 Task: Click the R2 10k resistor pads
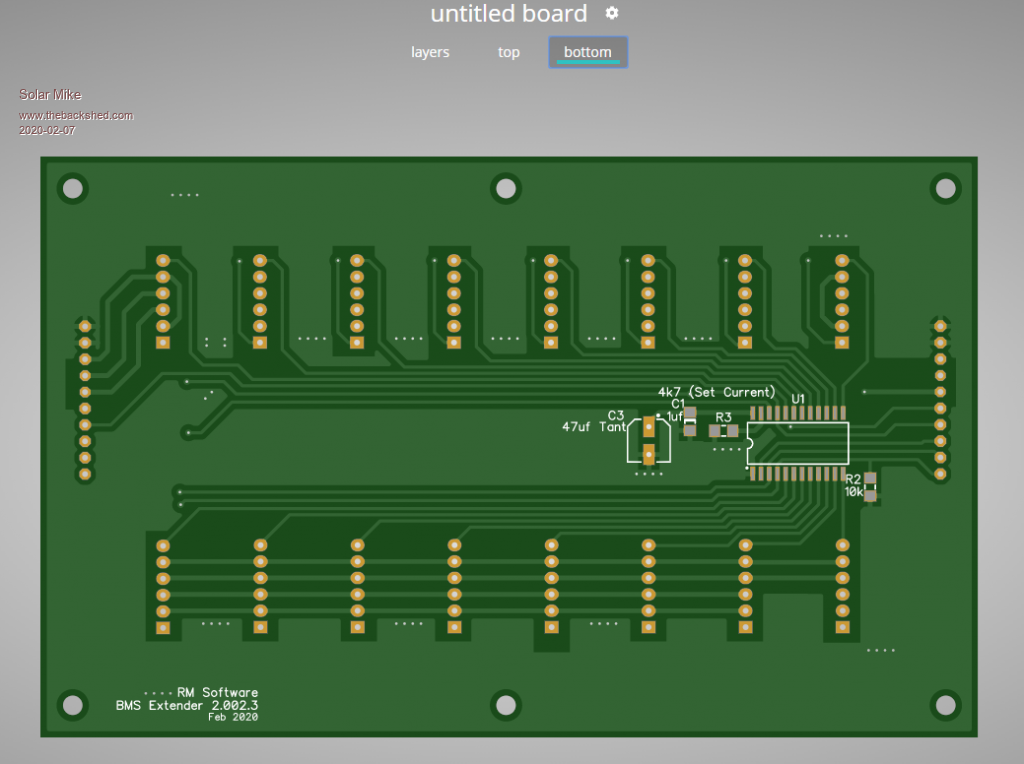pos(870,486)
